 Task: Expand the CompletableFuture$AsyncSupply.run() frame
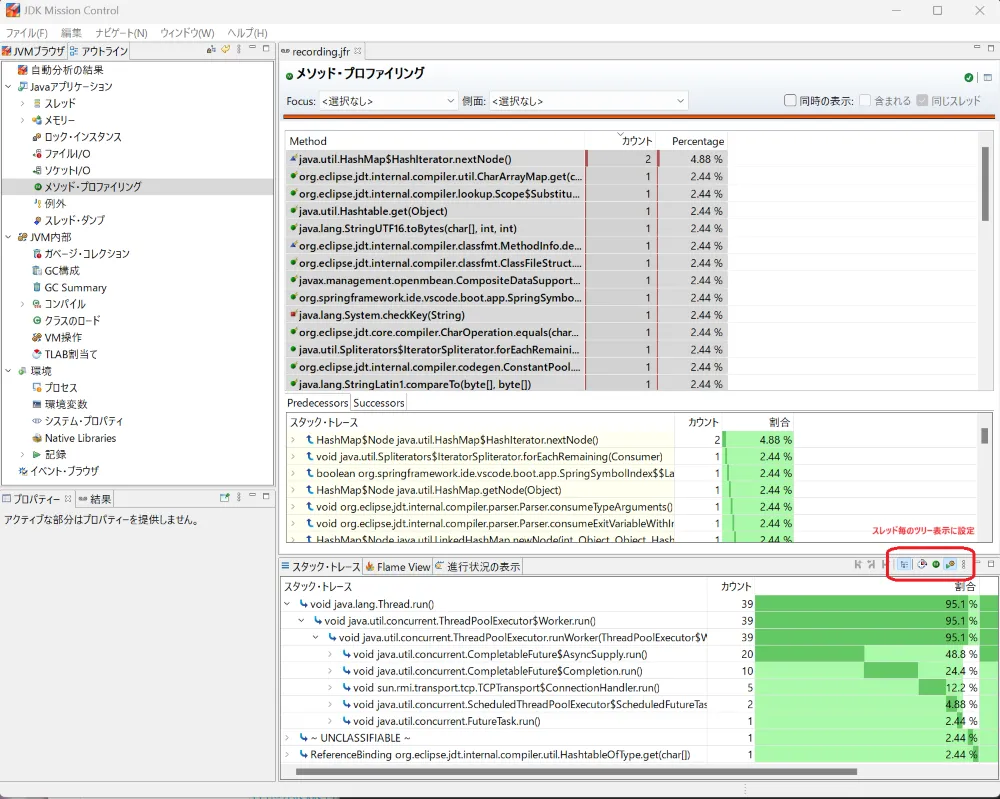tap(330, 654)
